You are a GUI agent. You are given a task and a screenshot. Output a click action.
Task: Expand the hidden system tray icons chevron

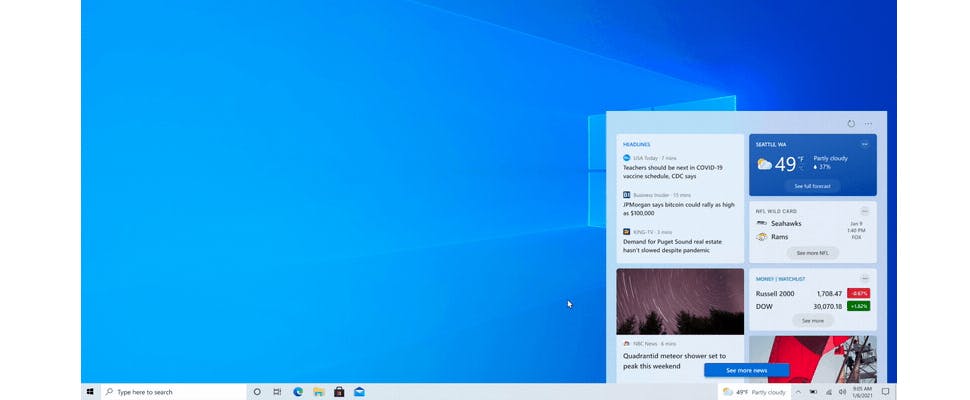pos(798,392)
